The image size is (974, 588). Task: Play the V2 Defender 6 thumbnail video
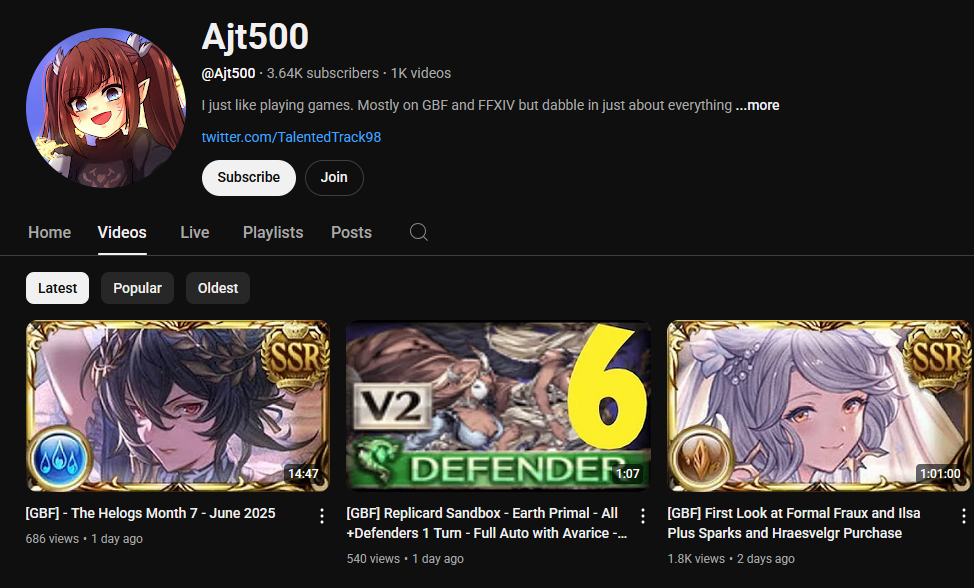point(498,405)
